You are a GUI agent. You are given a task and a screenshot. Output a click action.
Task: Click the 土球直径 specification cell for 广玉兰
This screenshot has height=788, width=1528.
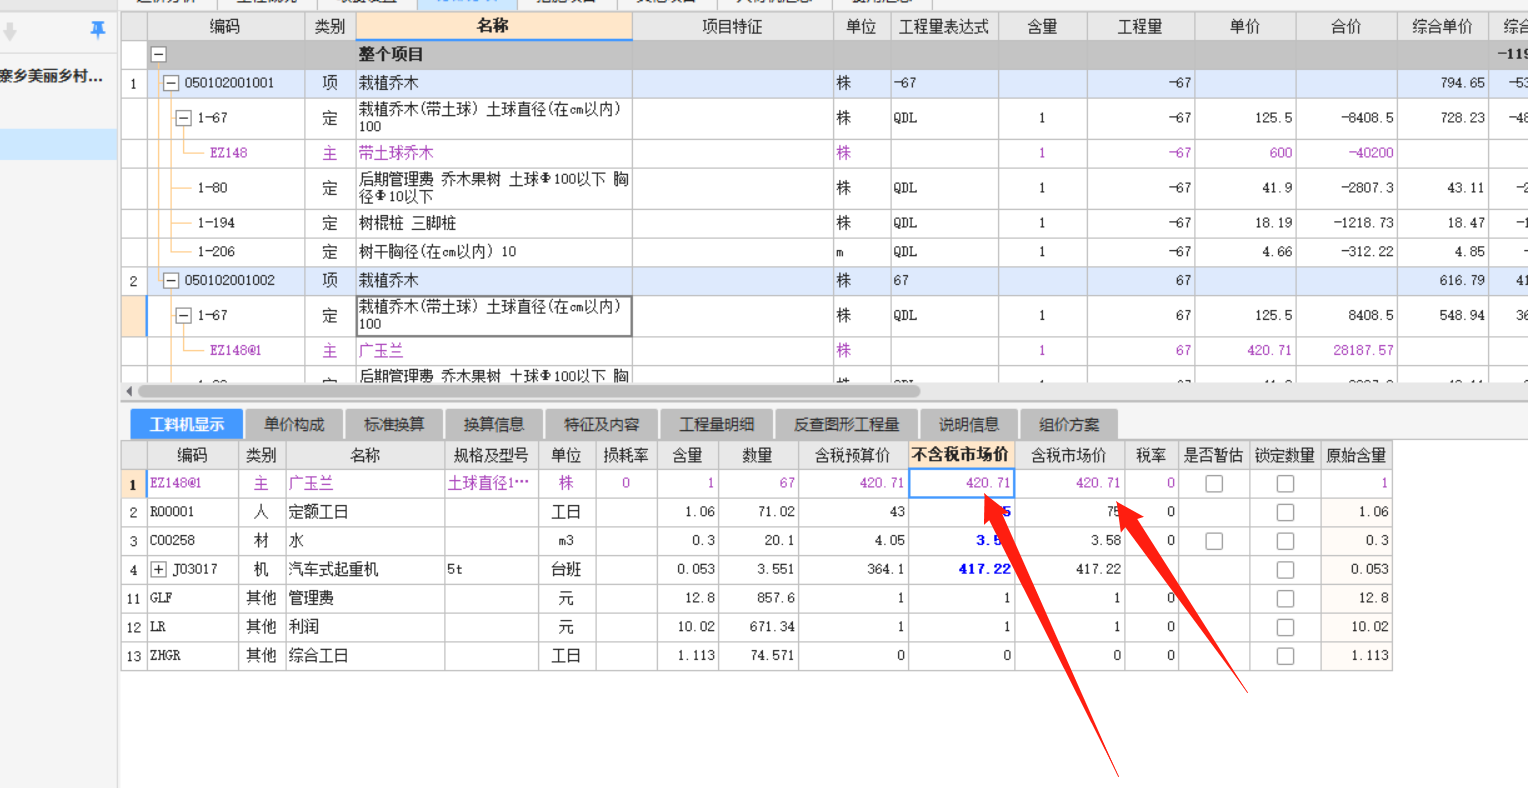491,483
